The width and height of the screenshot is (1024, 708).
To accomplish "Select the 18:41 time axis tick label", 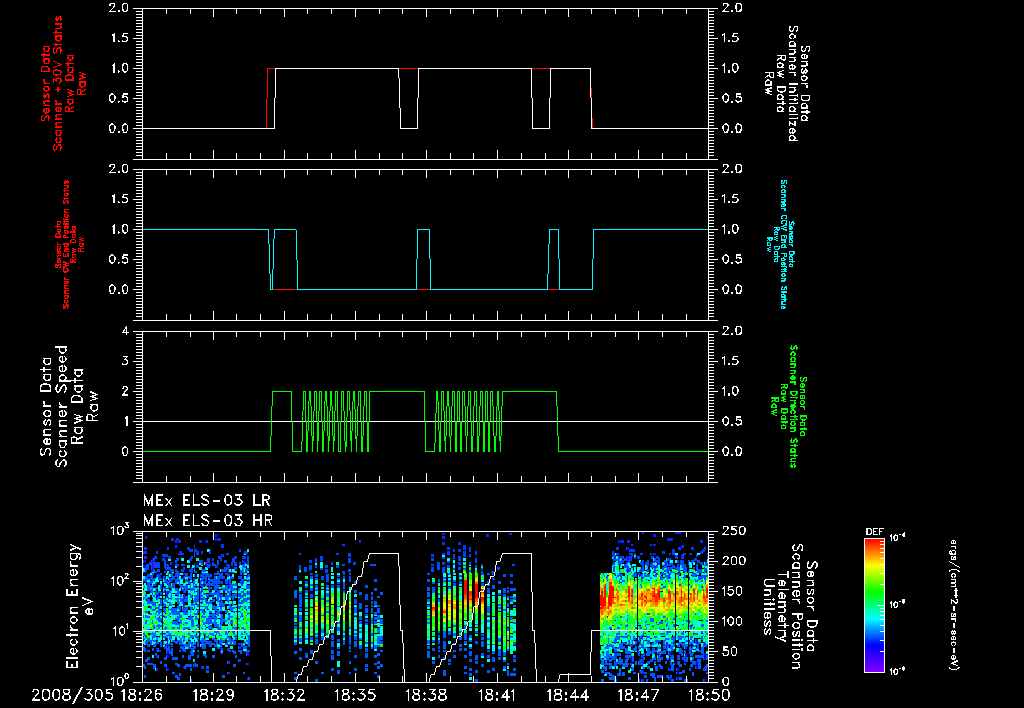I will (496, 695).
